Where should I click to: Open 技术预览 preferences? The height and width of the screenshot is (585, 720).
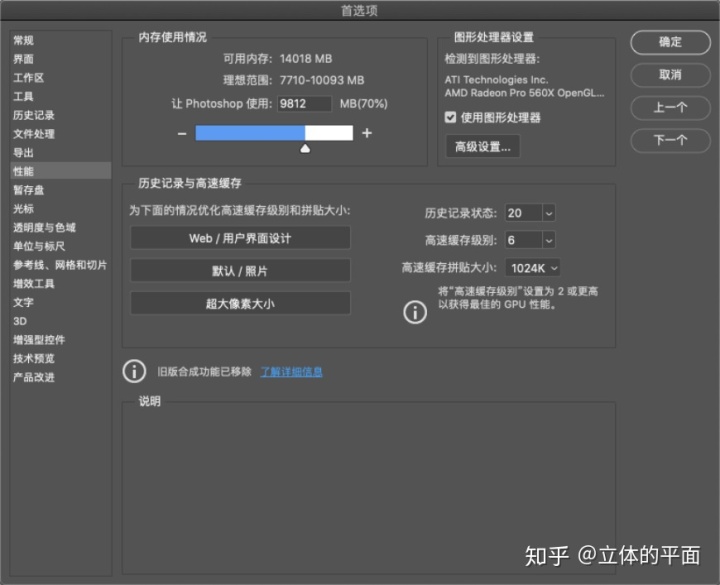click(60, 359)
